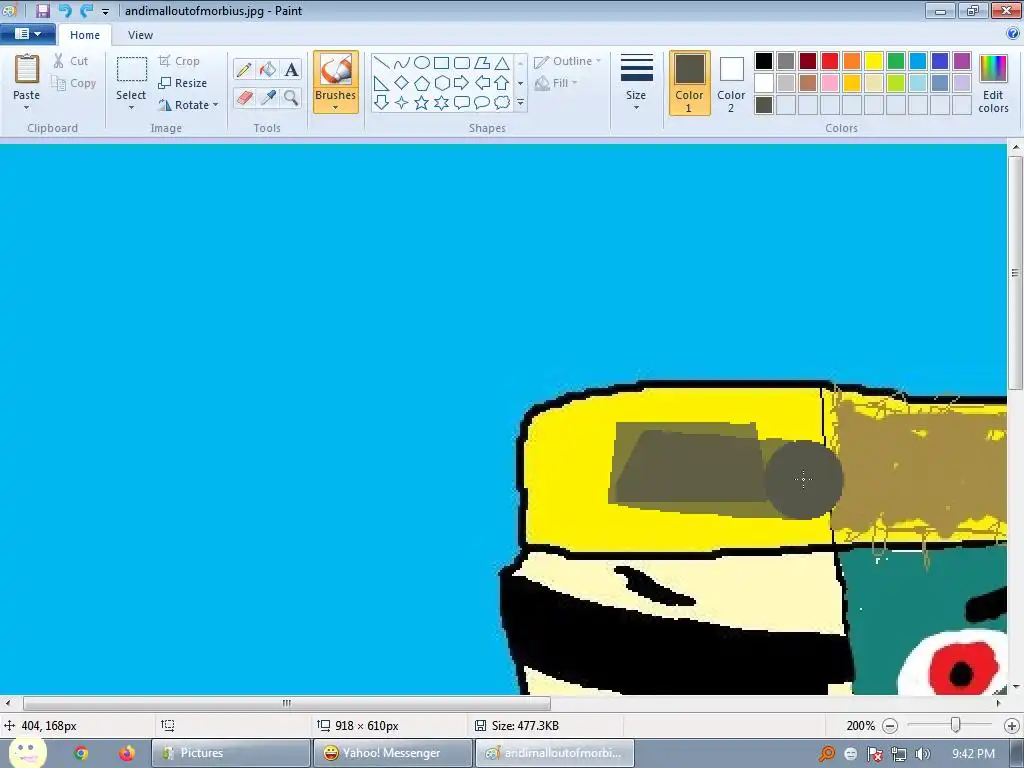The image size is (1024, 768).
Task: Click the zoom slider handle
Action: (955, 725)
